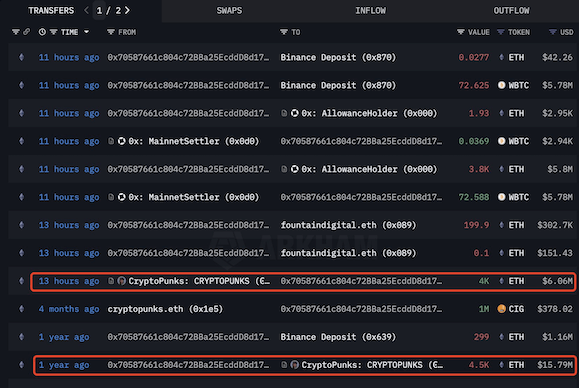The width and height of the screenshot is (579, 388).
Task: Open timestamp link on the $42.26 row
Action: tap(69, 57)
